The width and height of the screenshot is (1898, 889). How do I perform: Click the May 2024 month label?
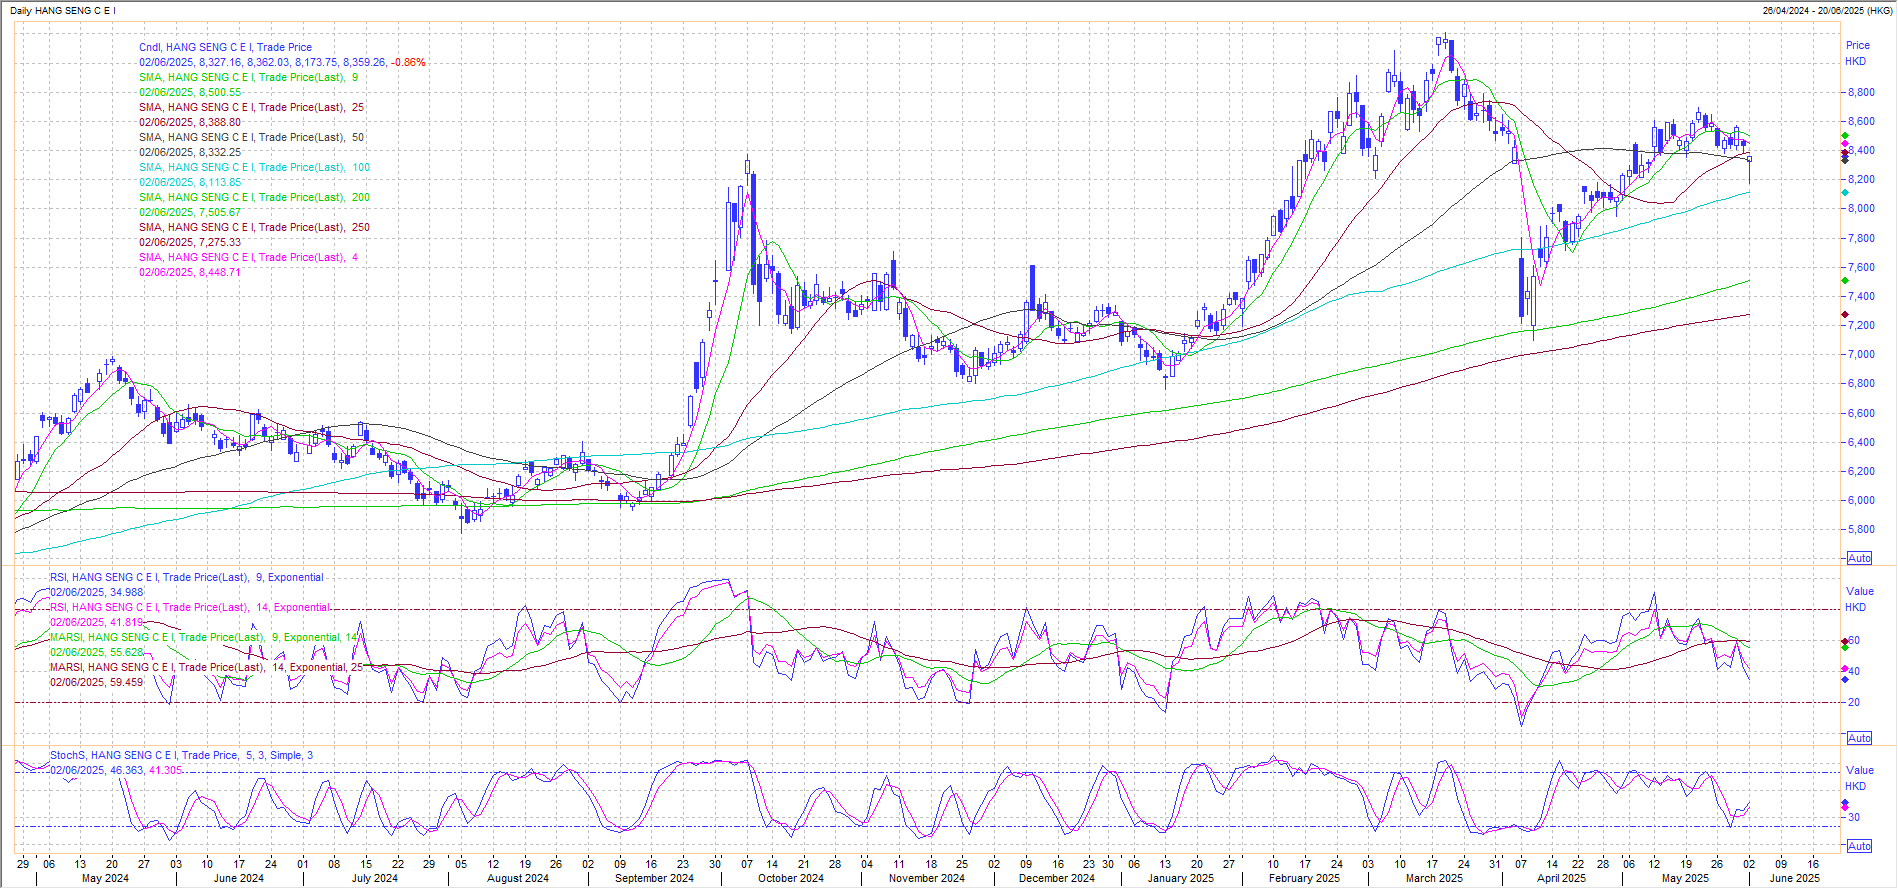(x=105, y=878)
